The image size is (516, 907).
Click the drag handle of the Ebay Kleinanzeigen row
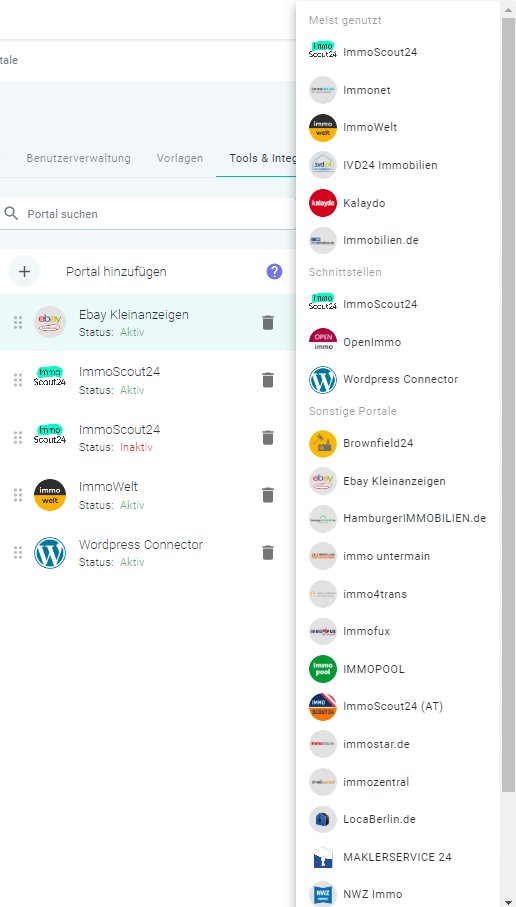tap(18, 323)
